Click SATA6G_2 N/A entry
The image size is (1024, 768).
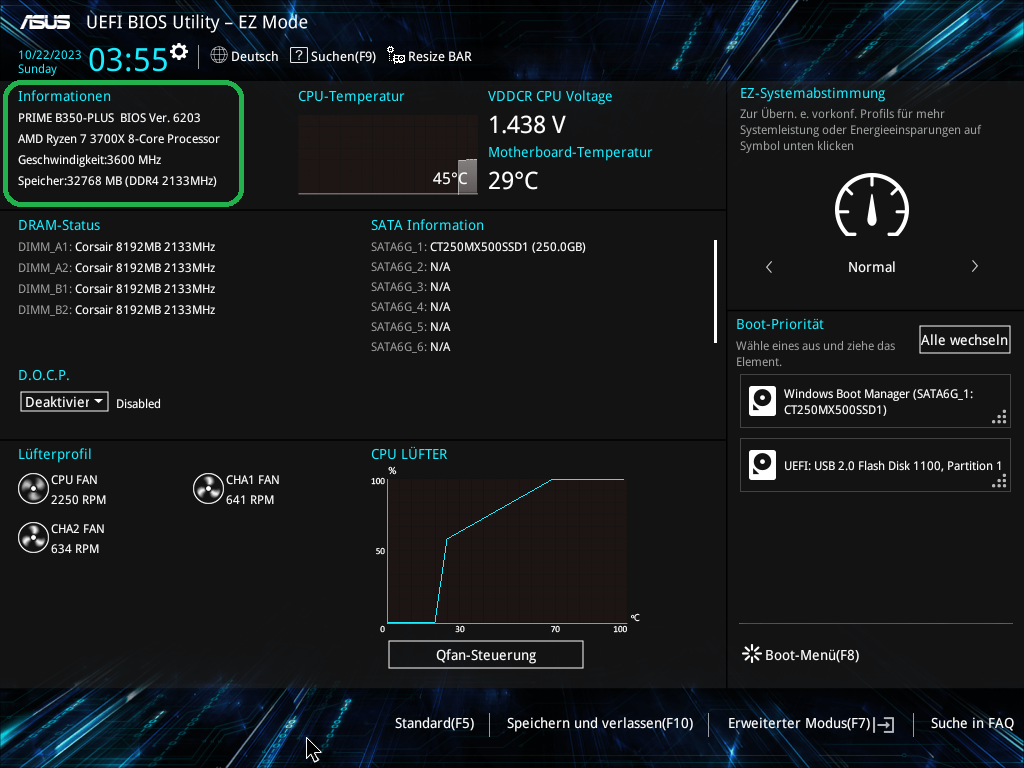coord(411,266)
